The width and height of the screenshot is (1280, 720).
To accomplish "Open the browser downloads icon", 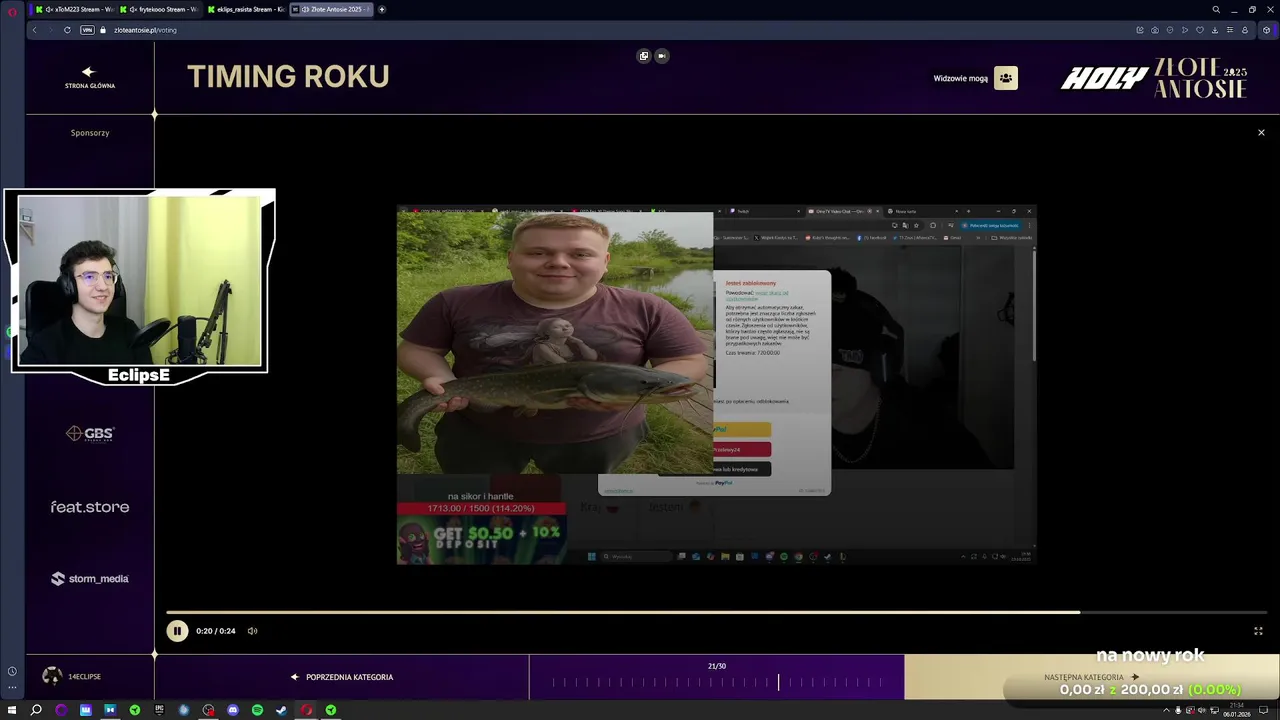I will [x=1215, y=30].
